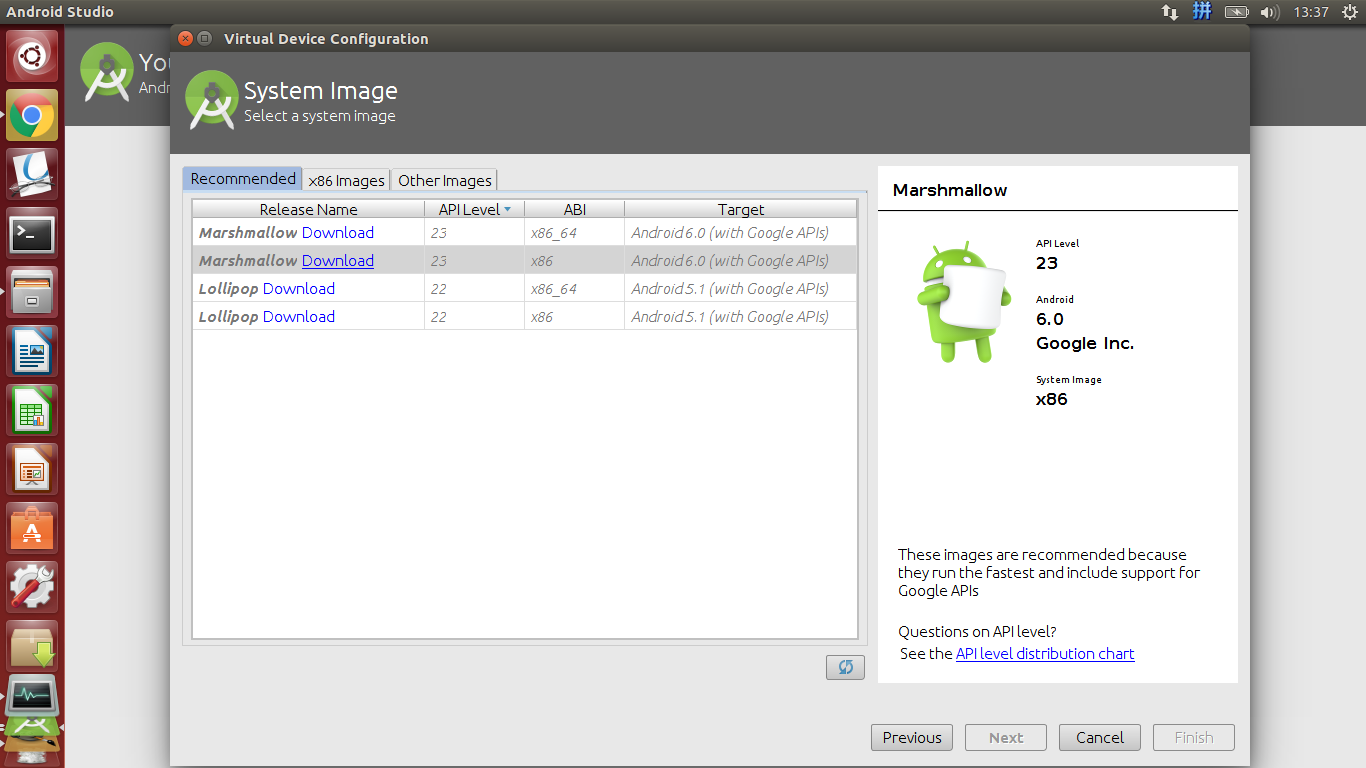This screenshot has width=1366, height=768.
Task: Switch to the Recommended tab
Action: (x=243, y=179)
